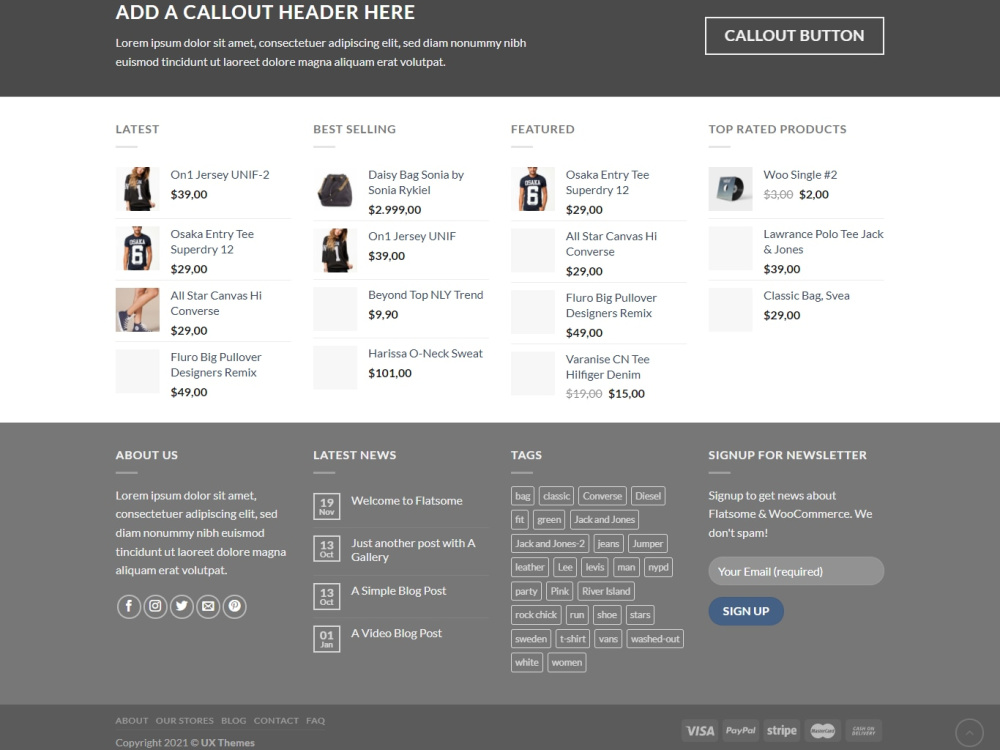Screen dimensions: 1000x750
Task: Open Lawrance Polo Tee Jack & Jones product
Action: (x=823, y=242)
